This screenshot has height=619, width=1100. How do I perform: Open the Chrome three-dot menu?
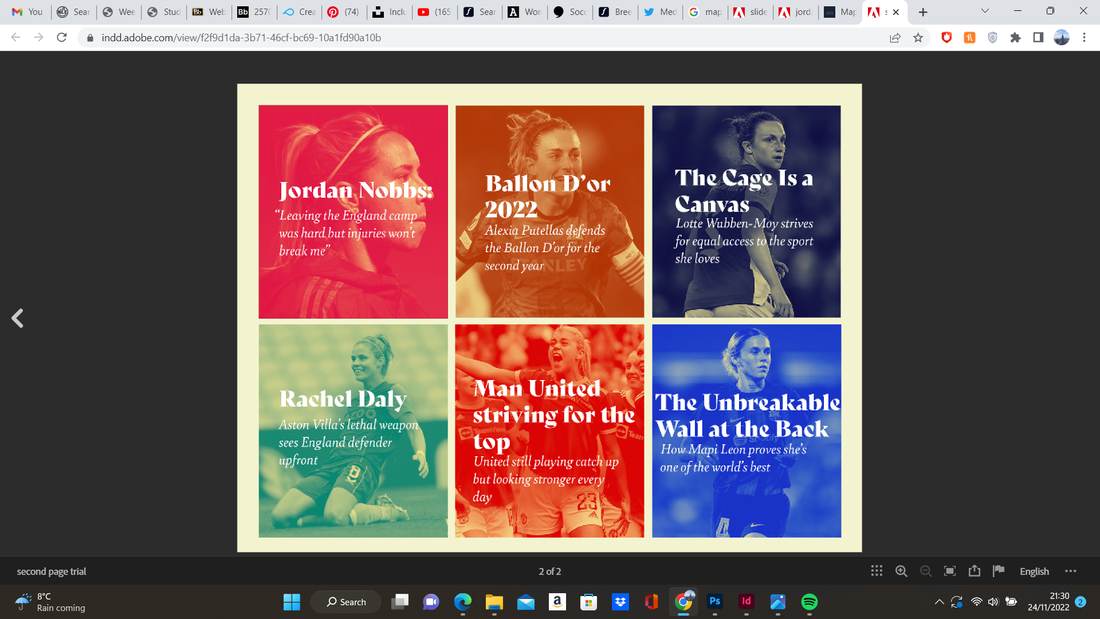(x=1084, y=38)
